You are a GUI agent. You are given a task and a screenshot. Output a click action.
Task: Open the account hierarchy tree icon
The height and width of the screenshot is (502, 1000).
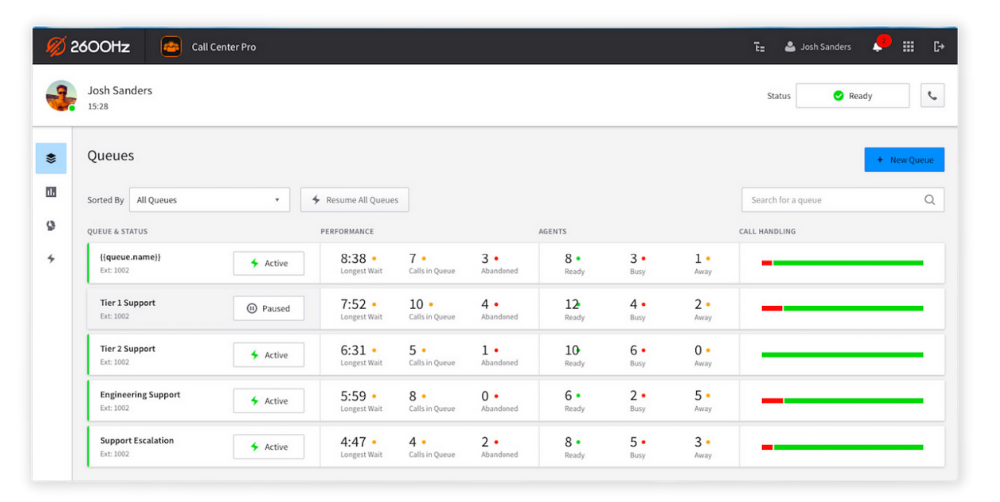point(759,47)
